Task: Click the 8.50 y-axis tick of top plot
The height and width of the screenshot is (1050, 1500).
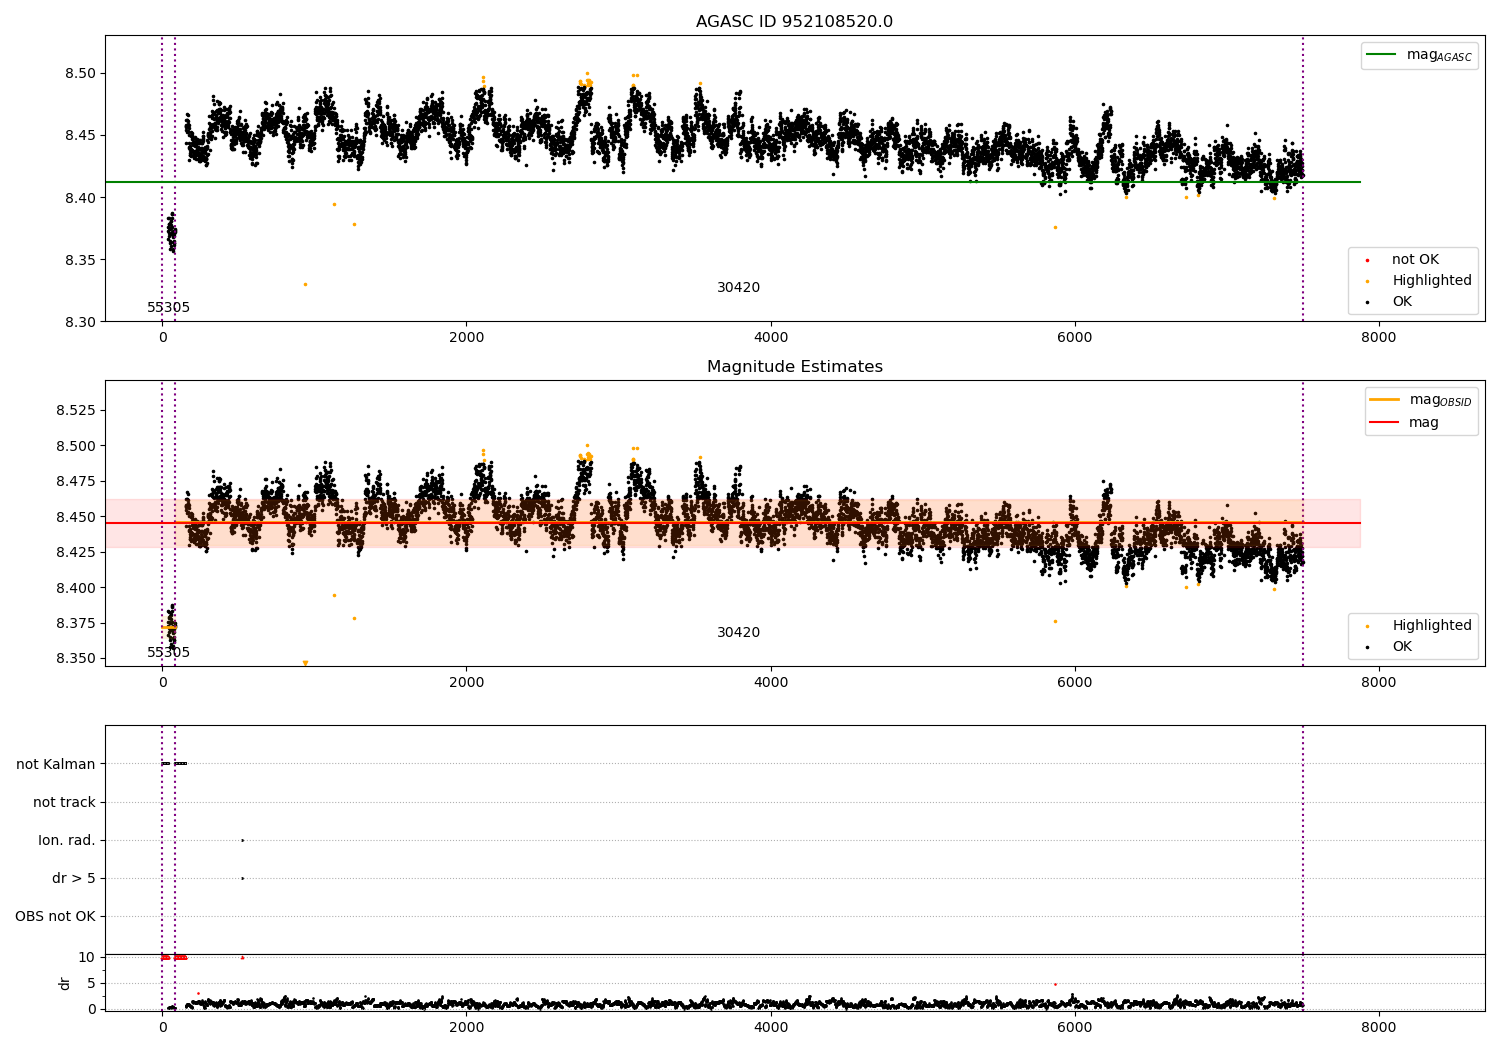Action: coord(80,74)
